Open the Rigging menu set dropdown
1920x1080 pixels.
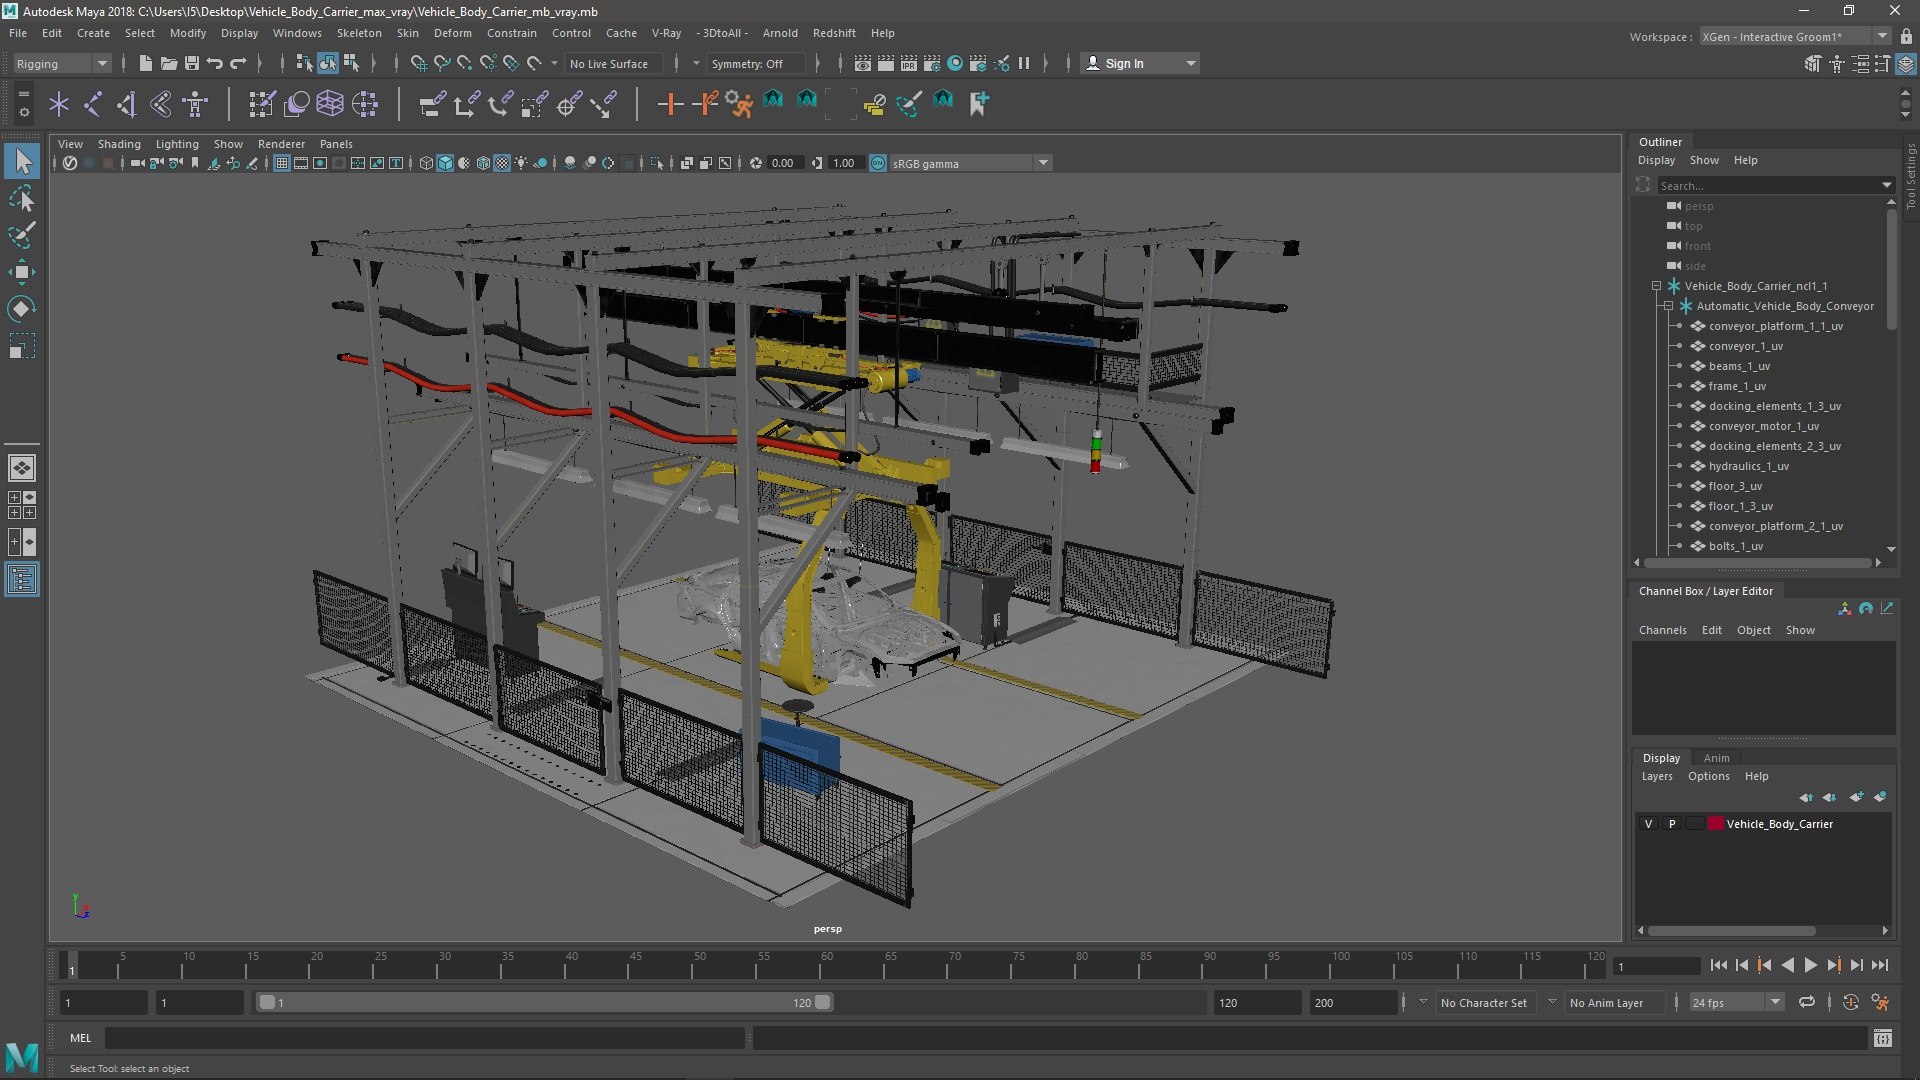pos(62,63)
